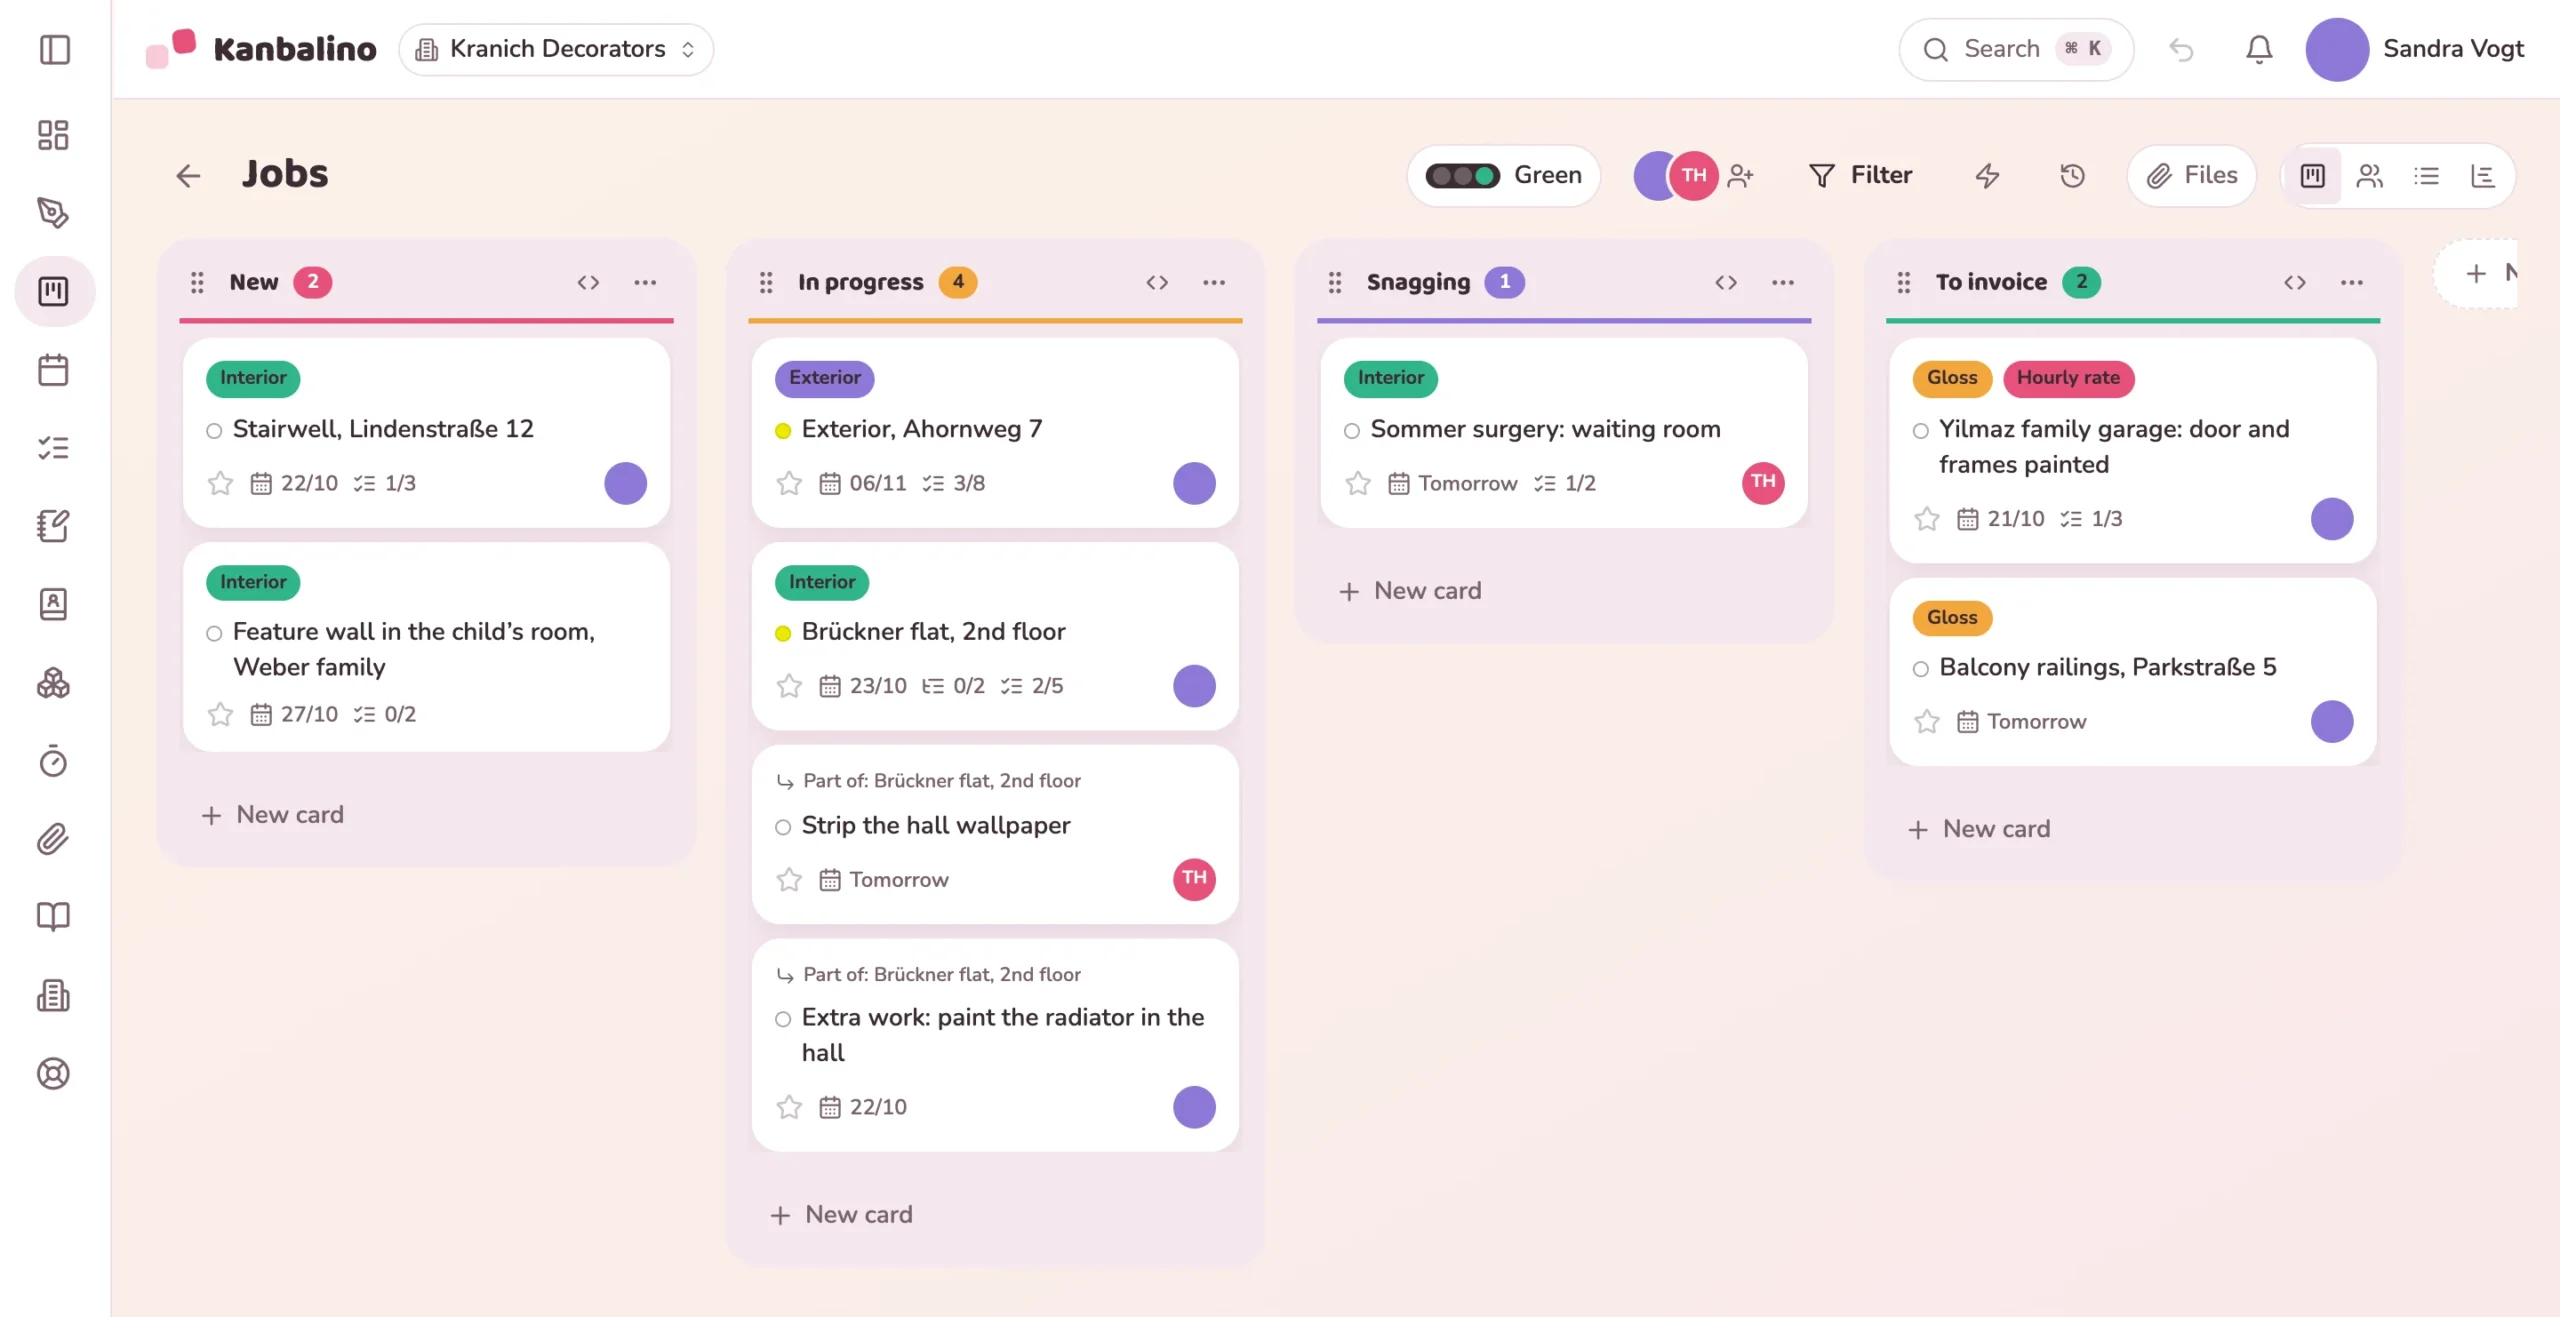Switch to the people view
The image size is (2560, 1317).
[x=2369, y=176]
